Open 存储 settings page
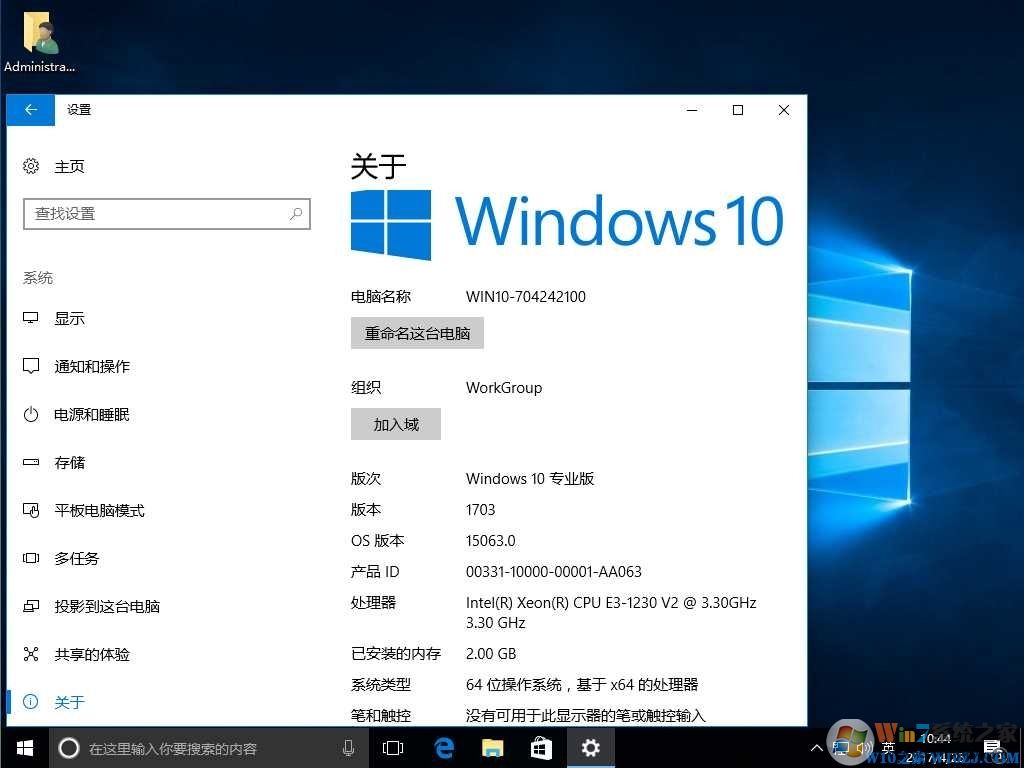 [x=69, y=462]
